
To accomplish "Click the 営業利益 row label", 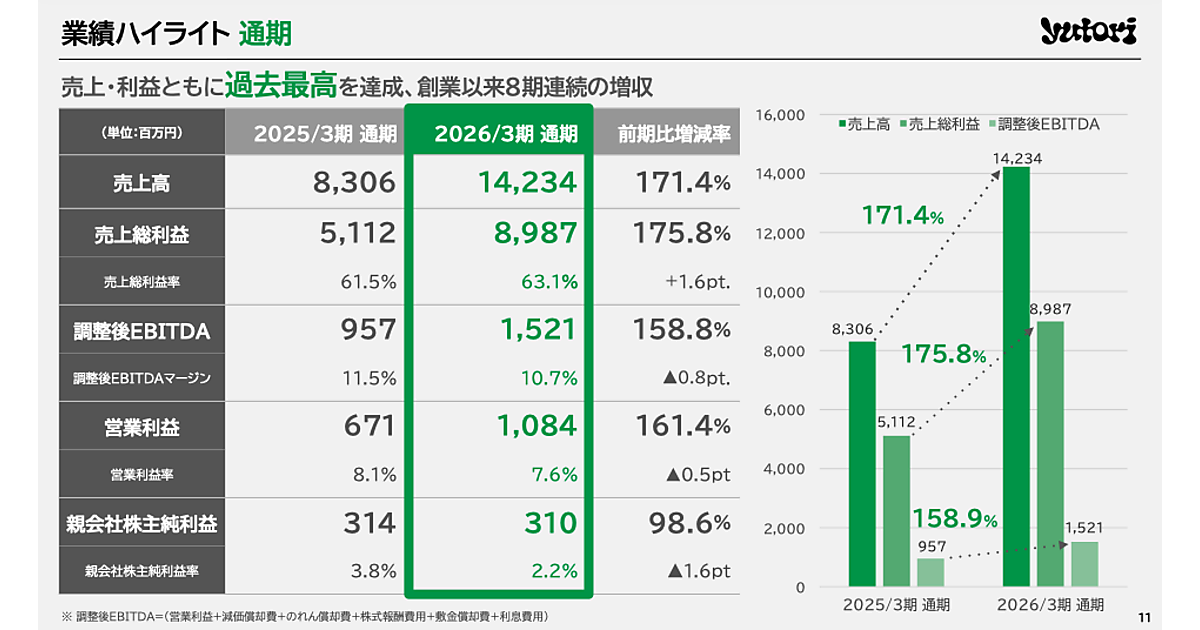I will [x=141, y=426].
